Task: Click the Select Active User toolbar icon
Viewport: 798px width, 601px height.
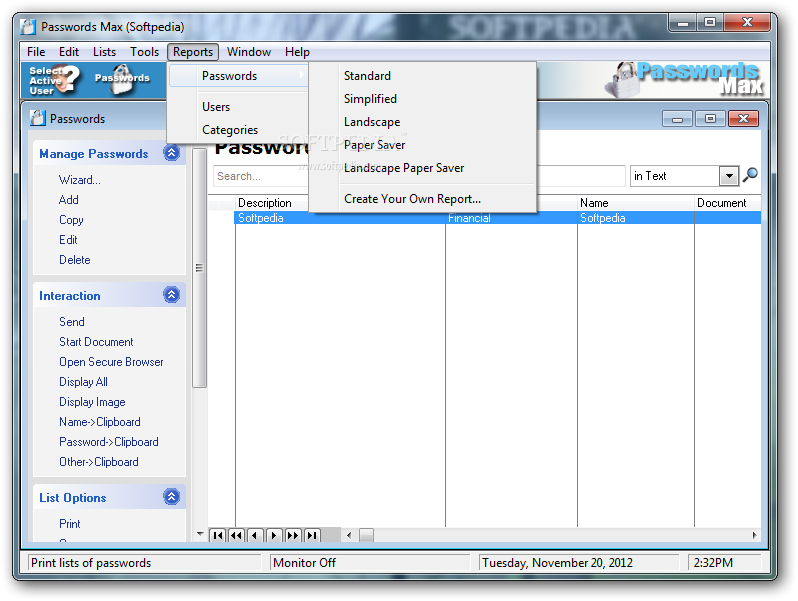Action: pyautogui.click(x=55, y=80)
